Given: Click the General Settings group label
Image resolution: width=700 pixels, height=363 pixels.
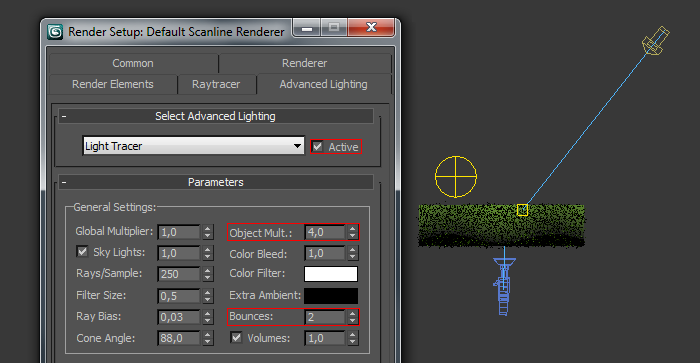Looking at the screenshot, I should (115, 207).
